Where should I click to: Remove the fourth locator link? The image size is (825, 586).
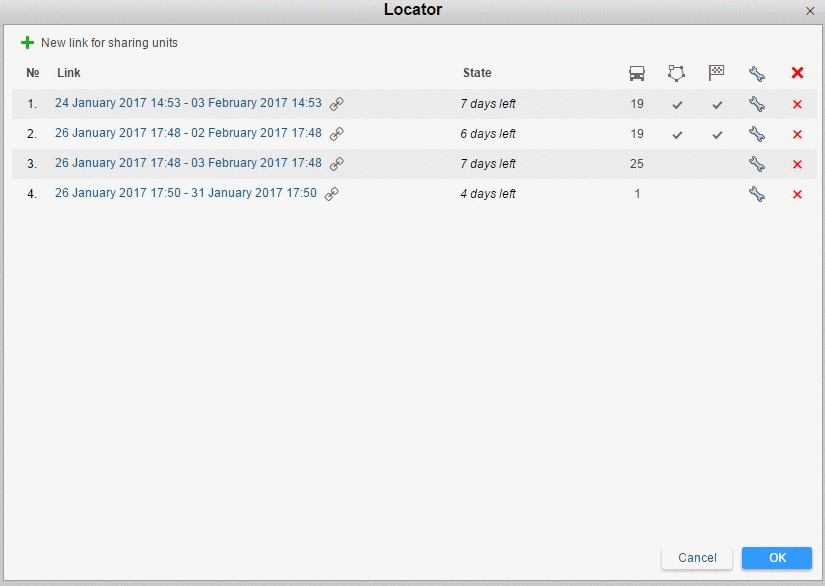click(x=797, y=193)
